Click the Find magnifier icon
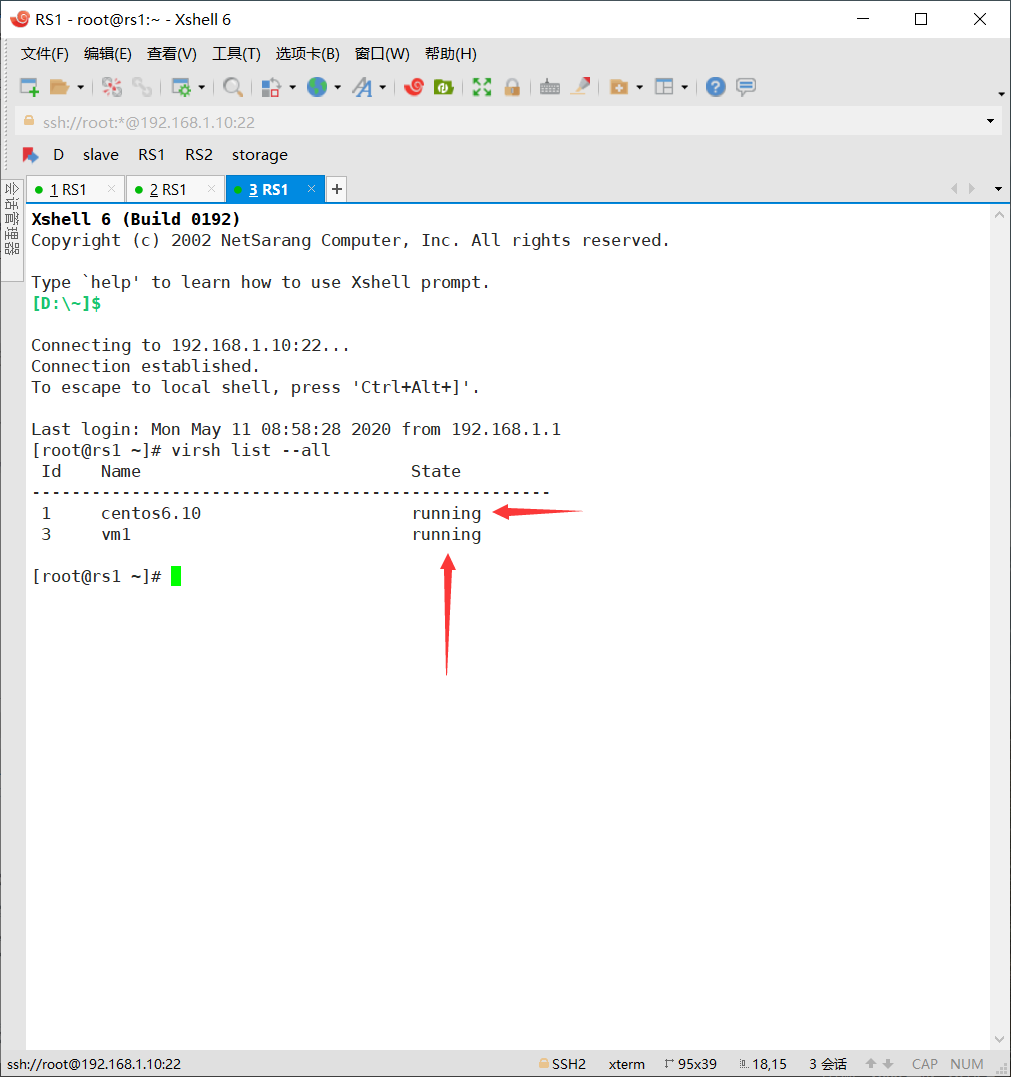Viewport: 1011px width, 1077px height. pos(233,87)
